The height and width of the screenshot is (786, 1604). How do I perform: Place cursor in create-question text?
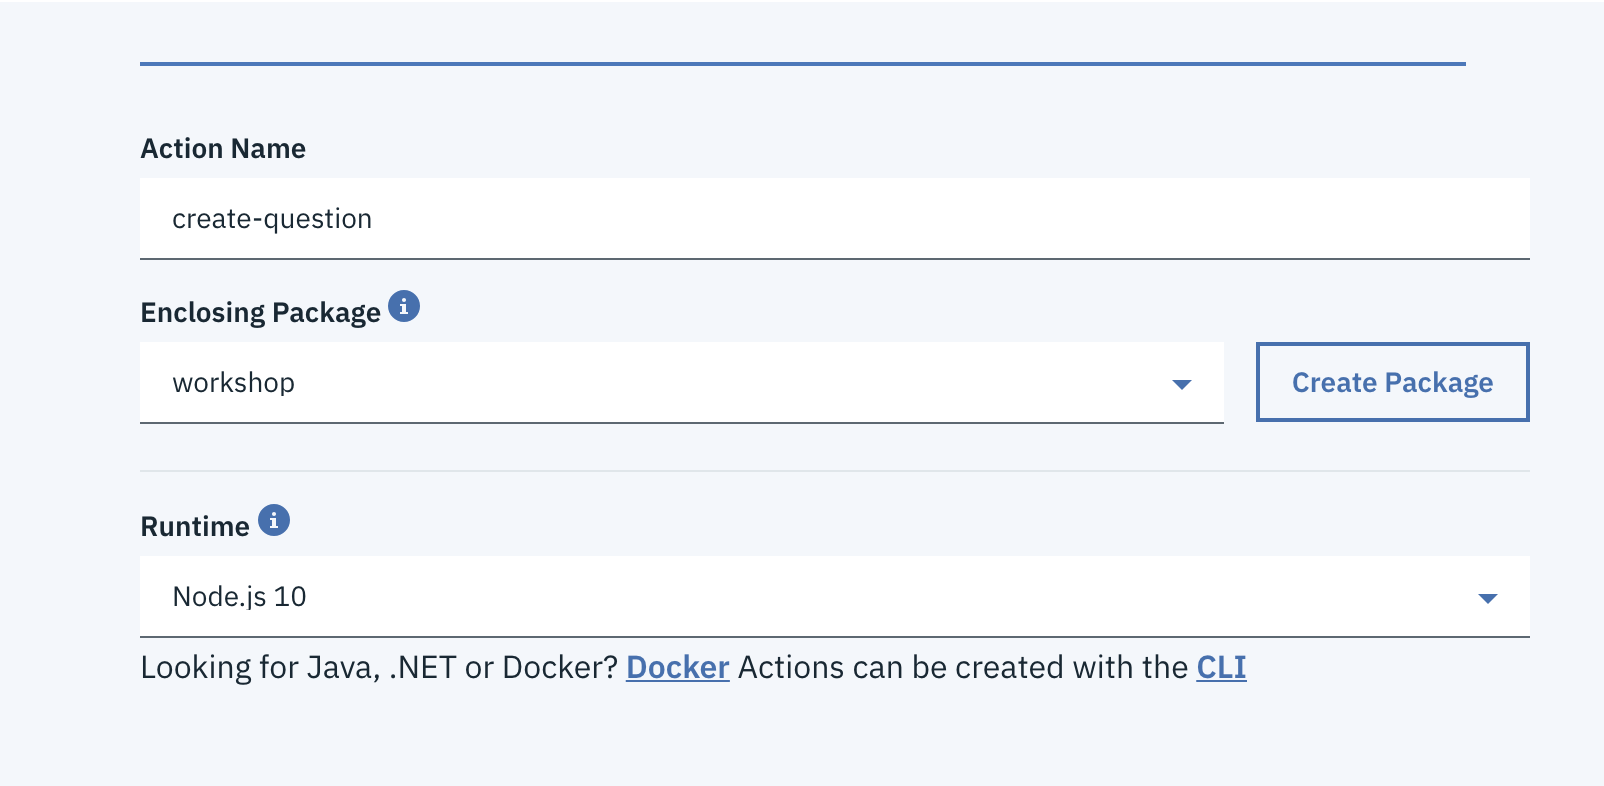point(272,219)
